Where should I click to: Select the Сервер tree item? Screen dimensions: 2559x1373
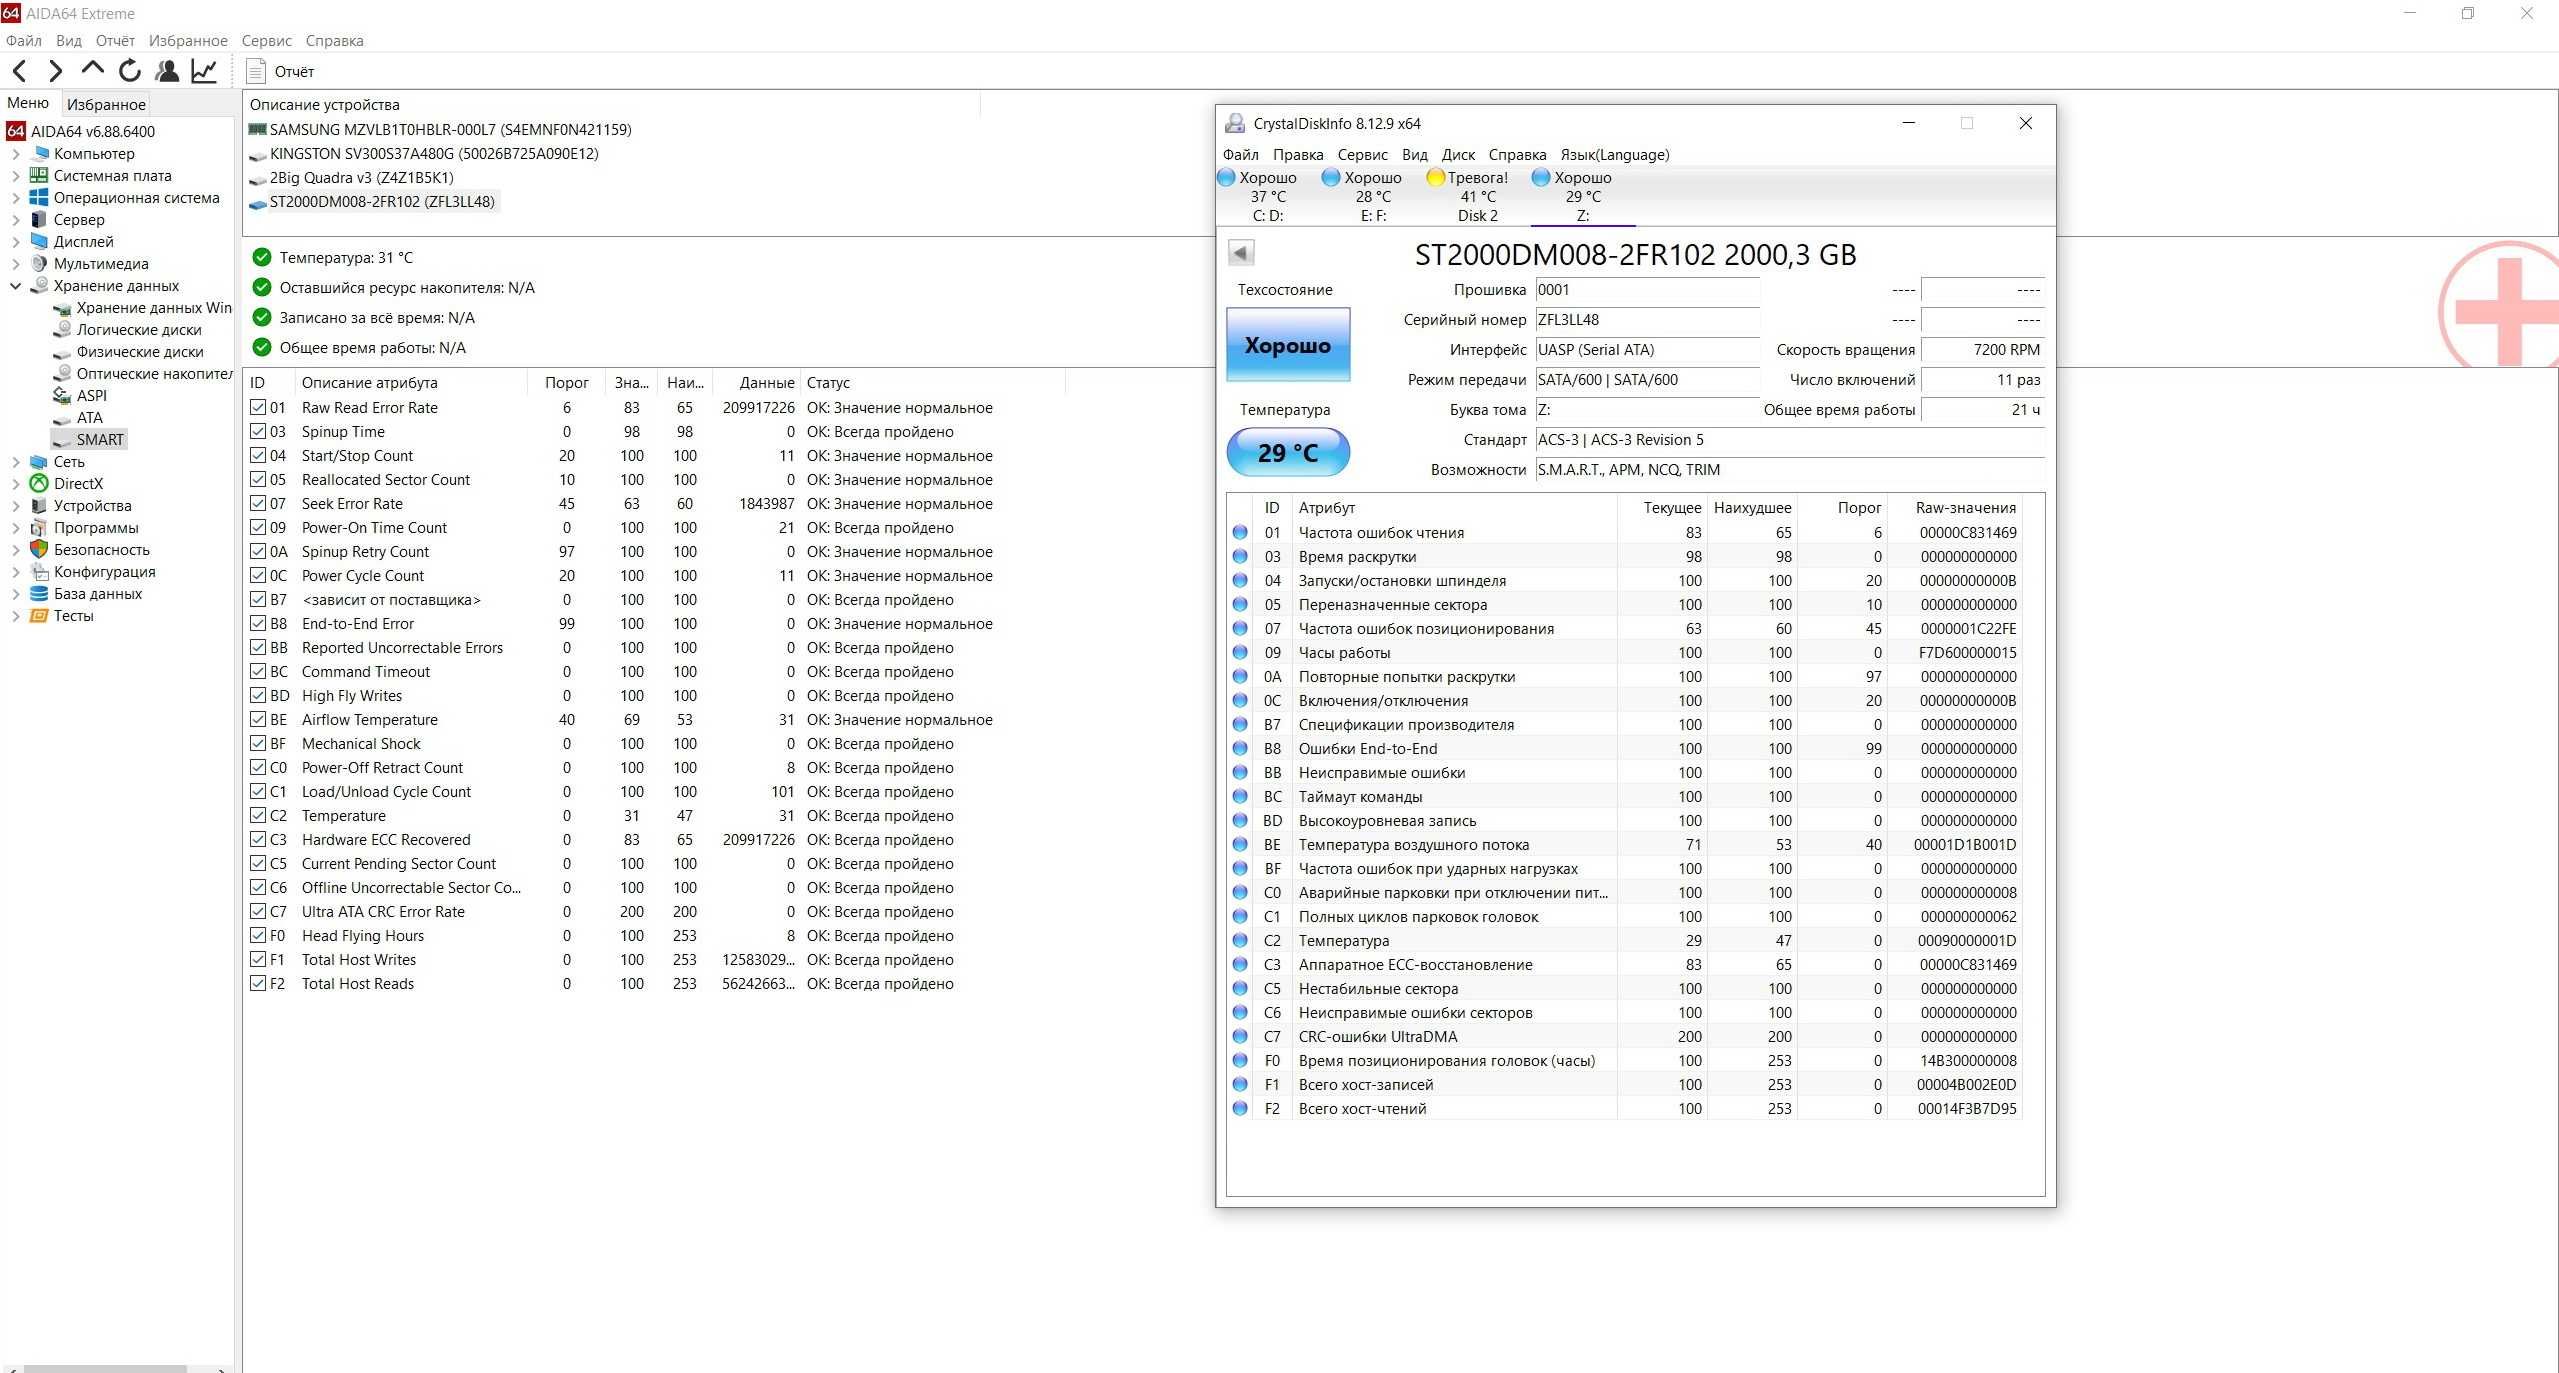[79, 219]
